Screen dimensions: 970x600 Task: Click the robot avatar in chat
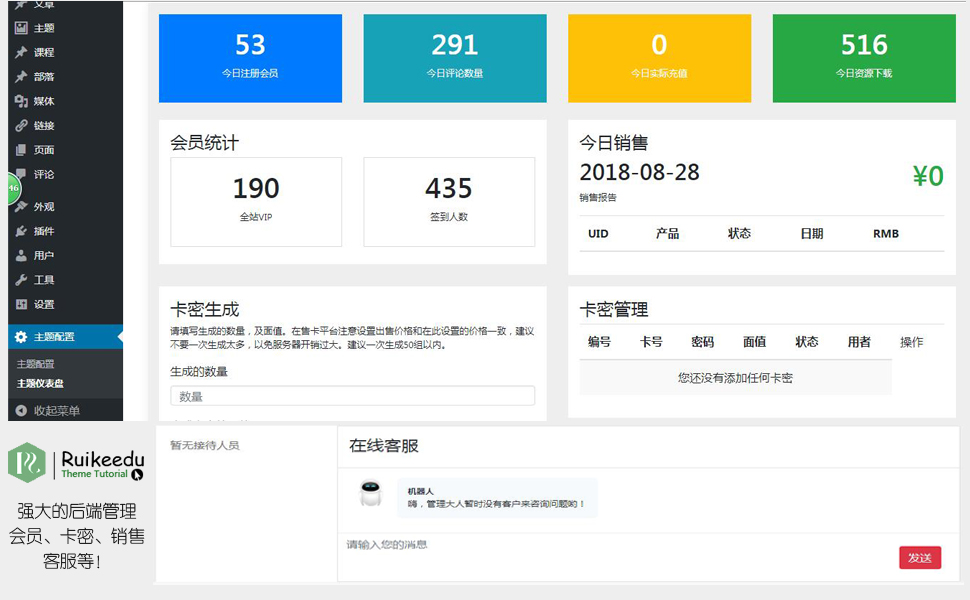(x=371, y=494)
